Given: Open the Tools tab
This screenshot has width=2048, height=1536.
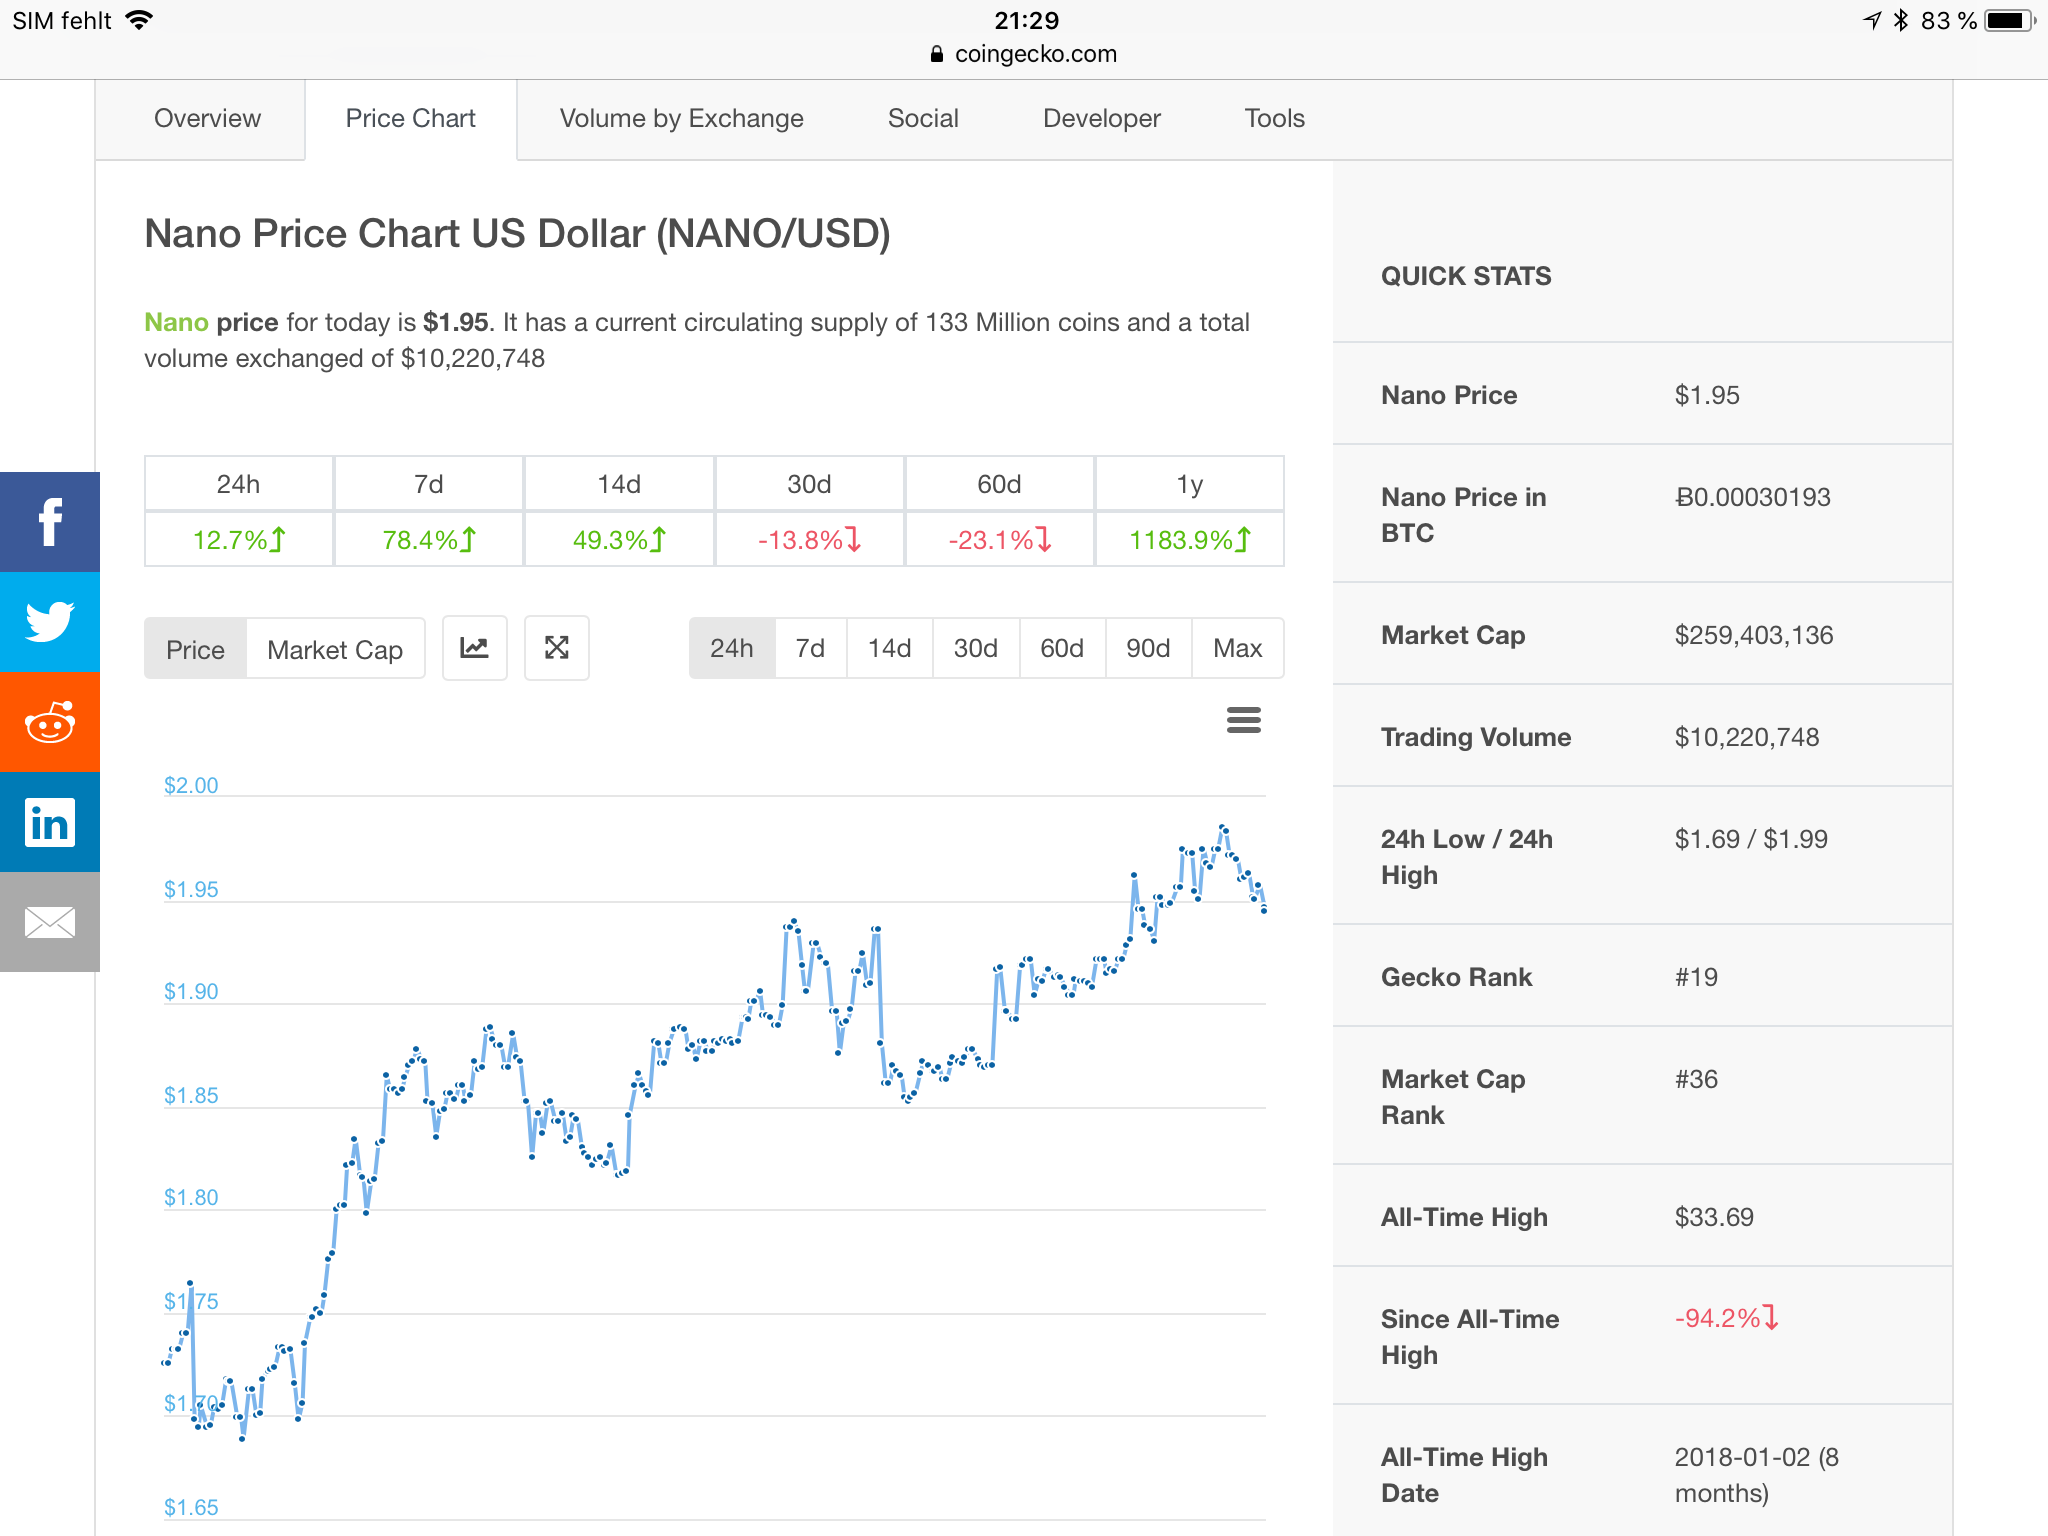Looking at the screenshot, I should pos(1274,118).
